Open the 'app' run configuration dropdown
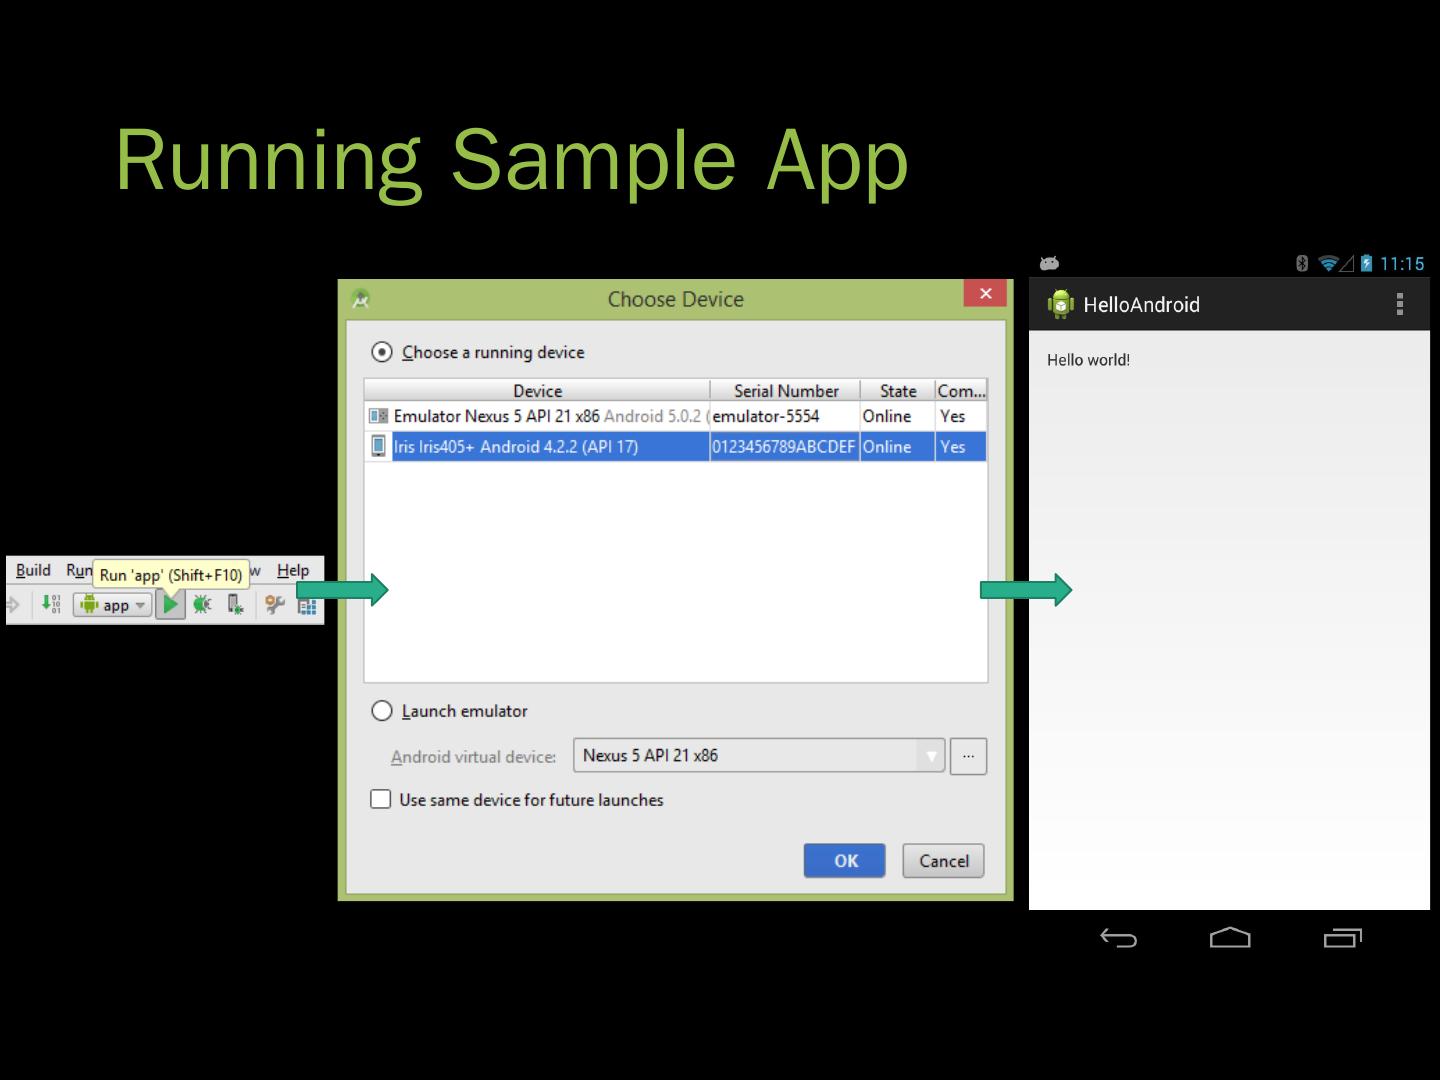 113,605
